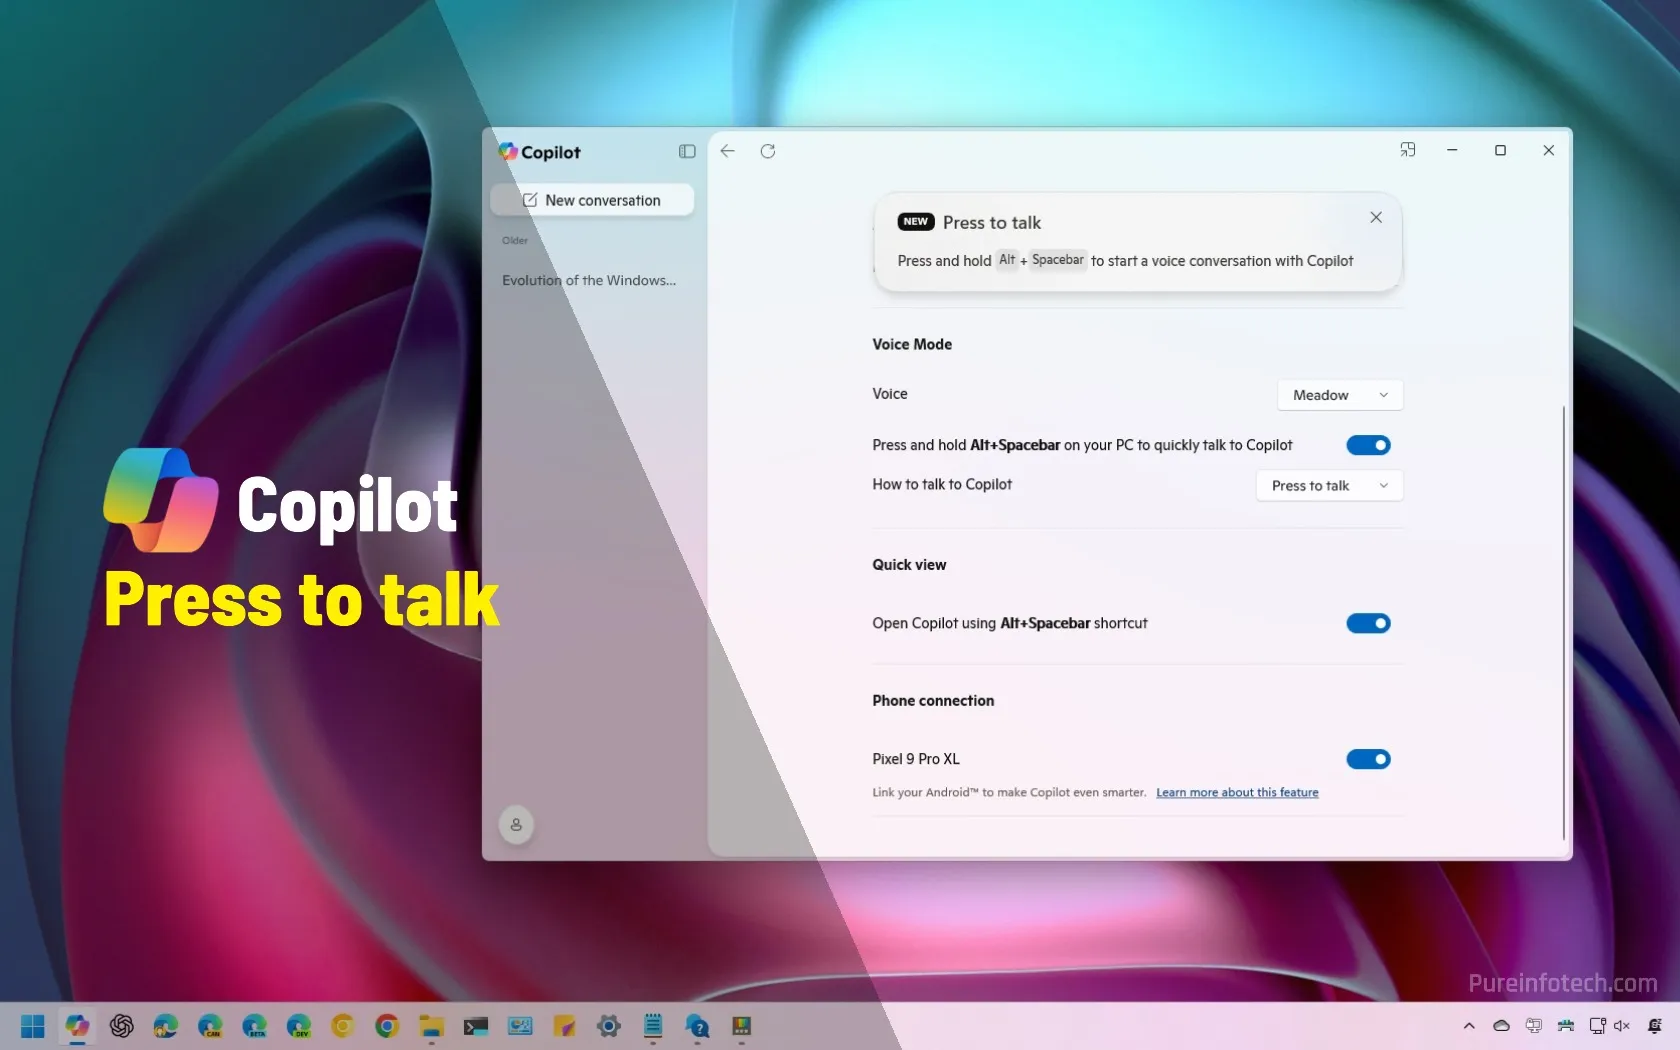Open Edge Dev from the taskbar
This screenshot has width=1680, height=1050.
298,1026
